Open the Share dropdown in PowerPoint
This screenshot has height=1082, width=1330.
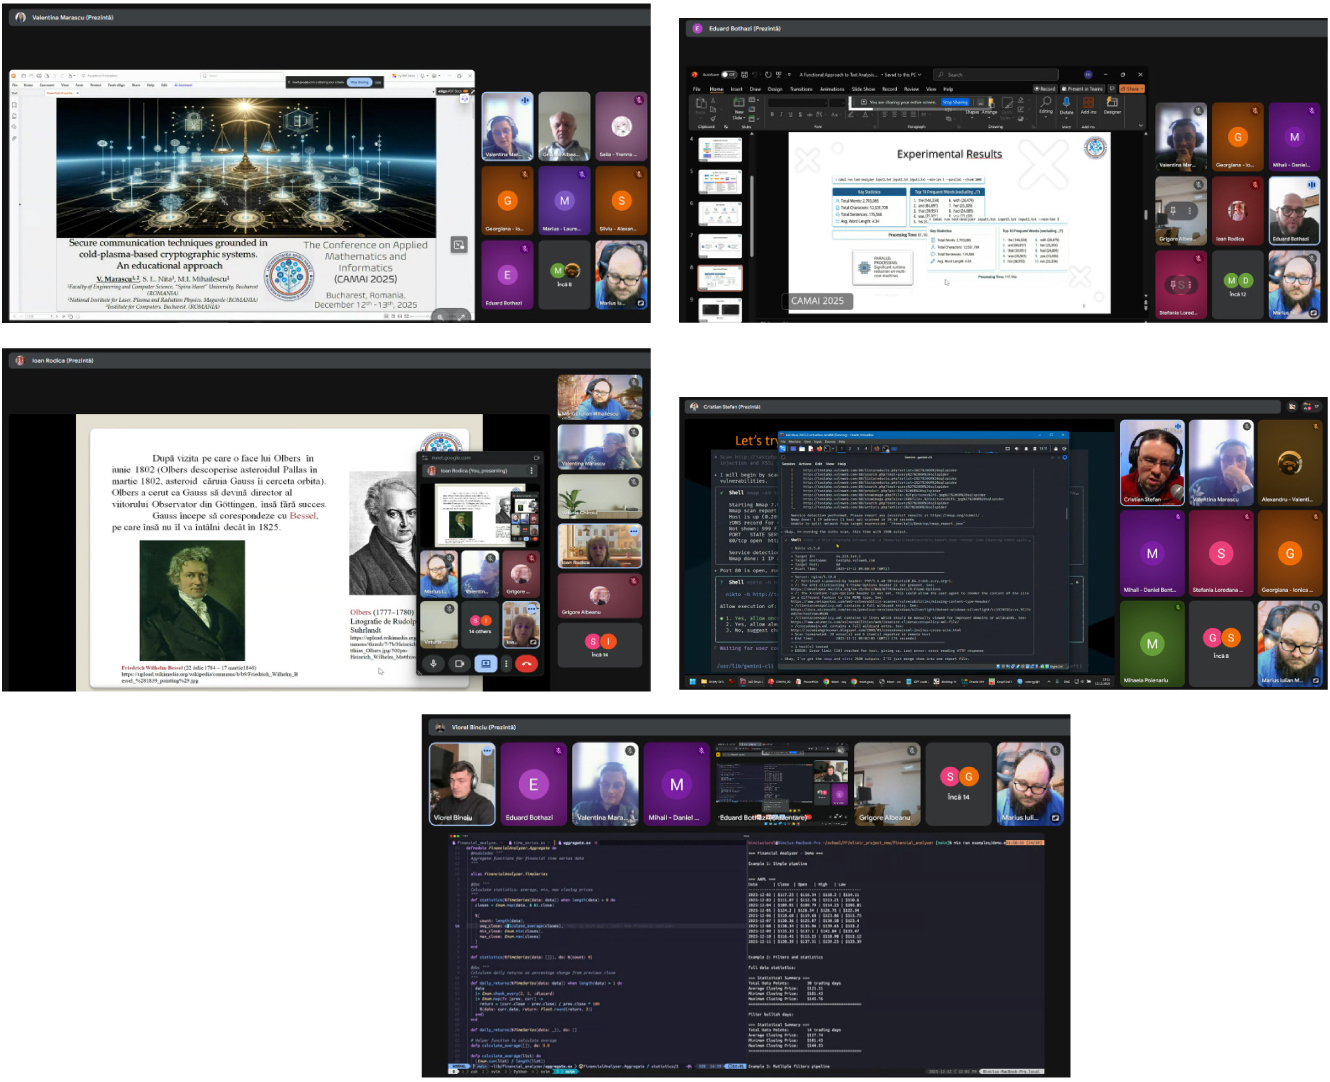pyautogui.click(x=1131, y=89)
